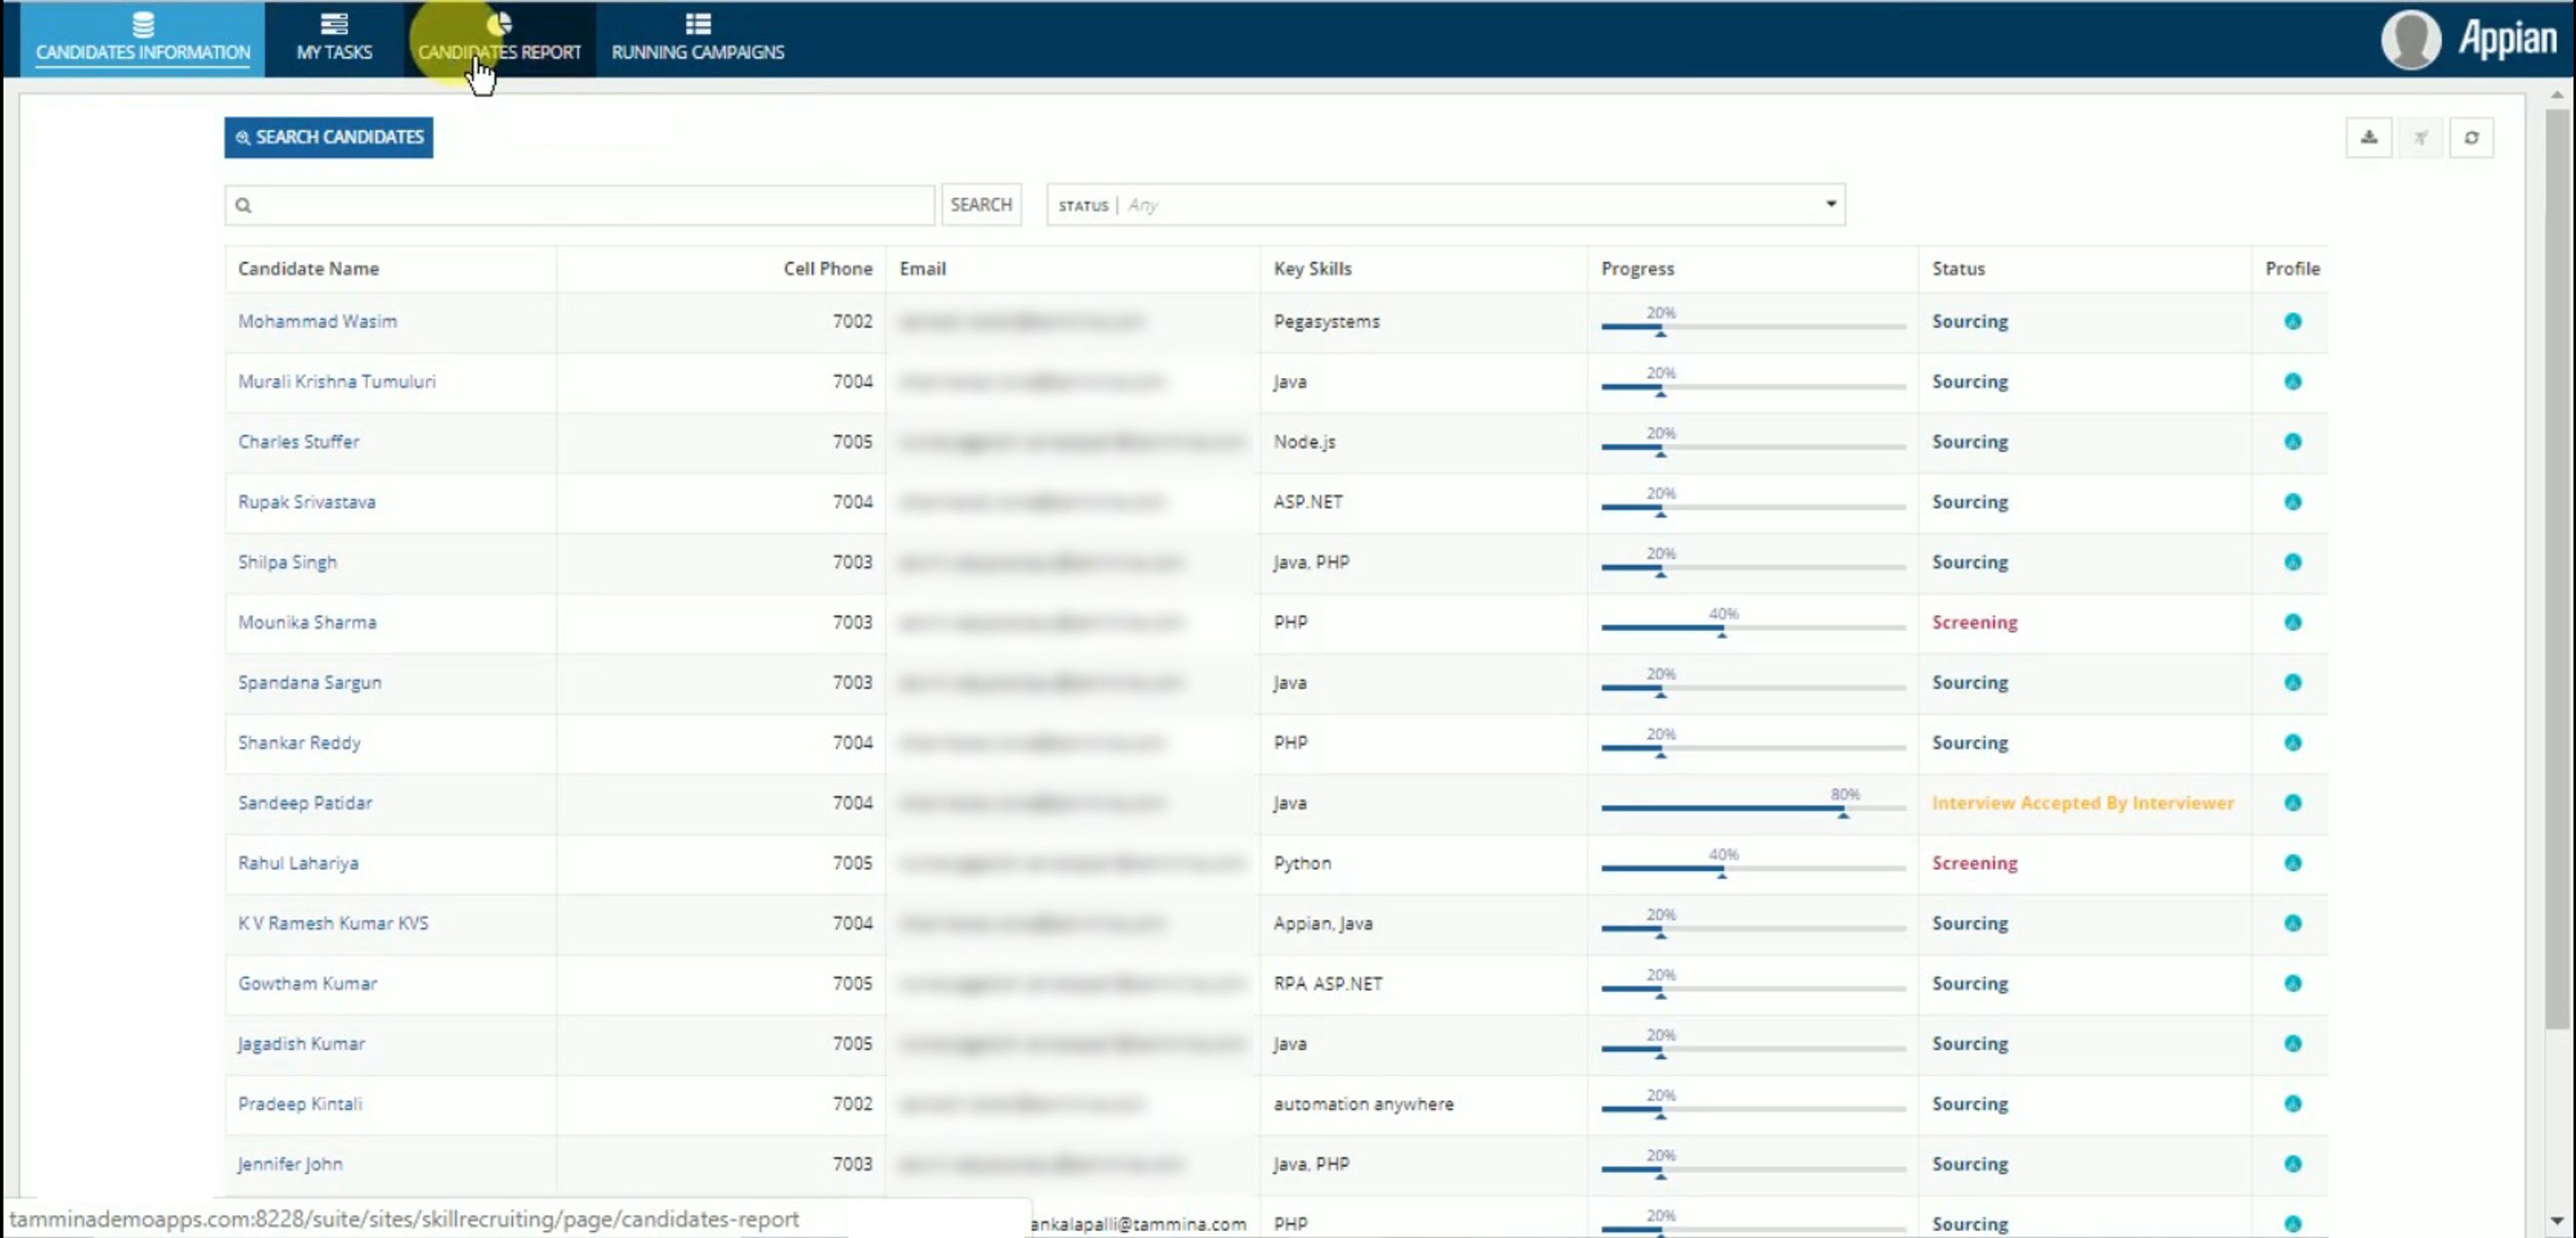Open candidate Shilpa Singh
Screen dimensions: 2576x1238
(287, 562)
